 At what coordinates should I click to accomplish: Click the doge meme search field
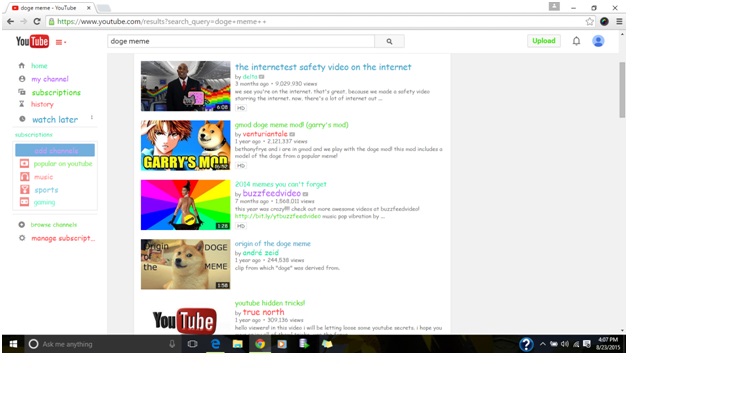tap(241, 41)
